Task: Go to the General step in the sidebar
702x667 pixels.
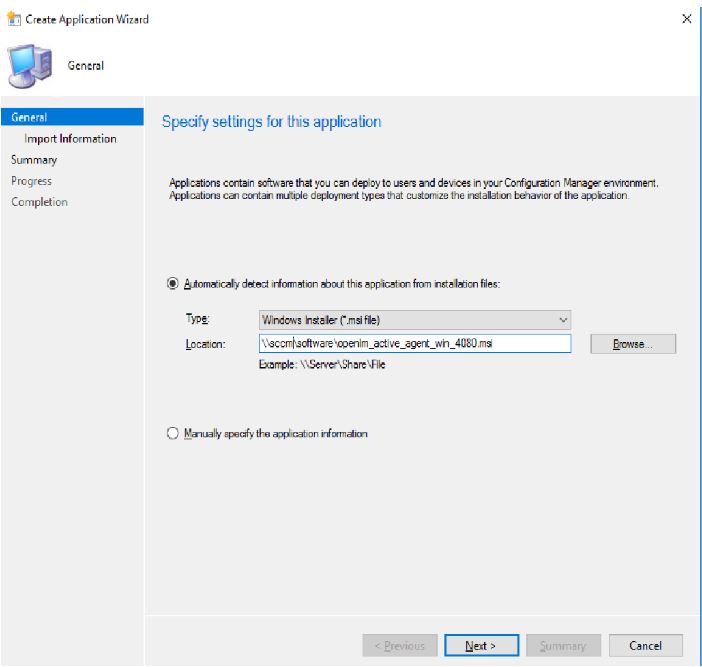Action: point(29,117)
